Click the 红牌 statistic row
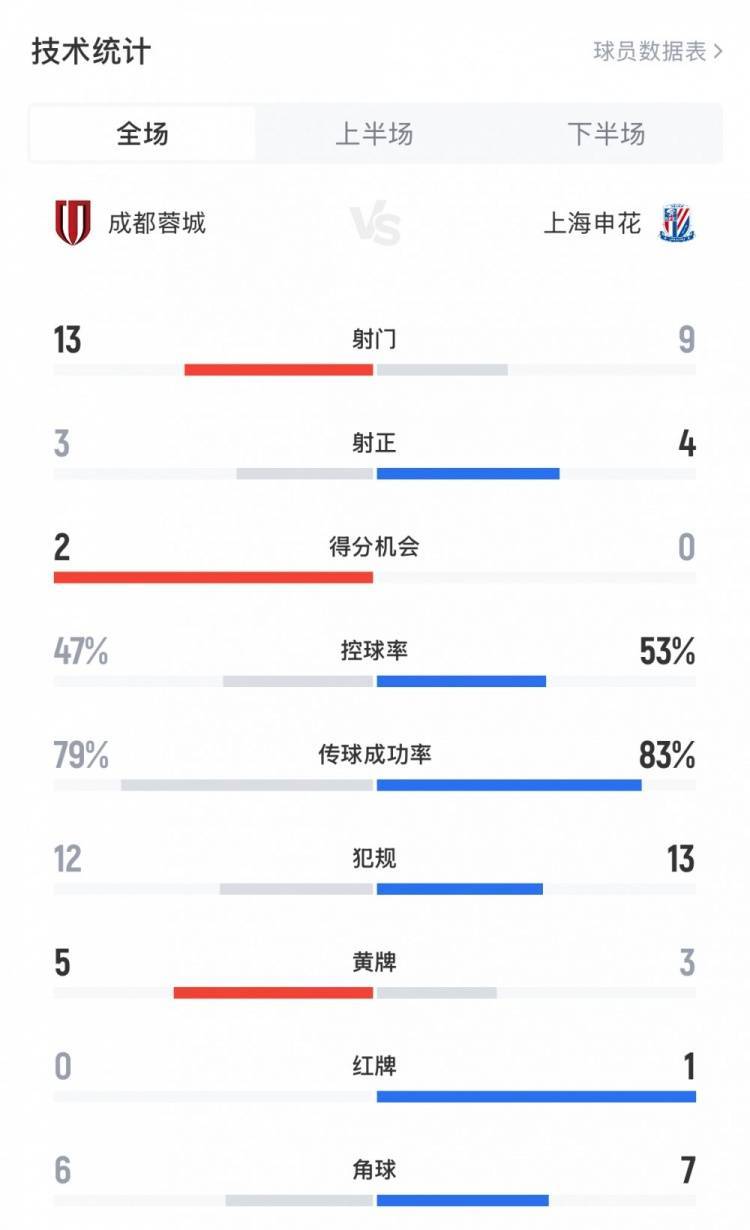This screenshot has height=1230, width=750. pyautogui.click(x=375, y=1066)
